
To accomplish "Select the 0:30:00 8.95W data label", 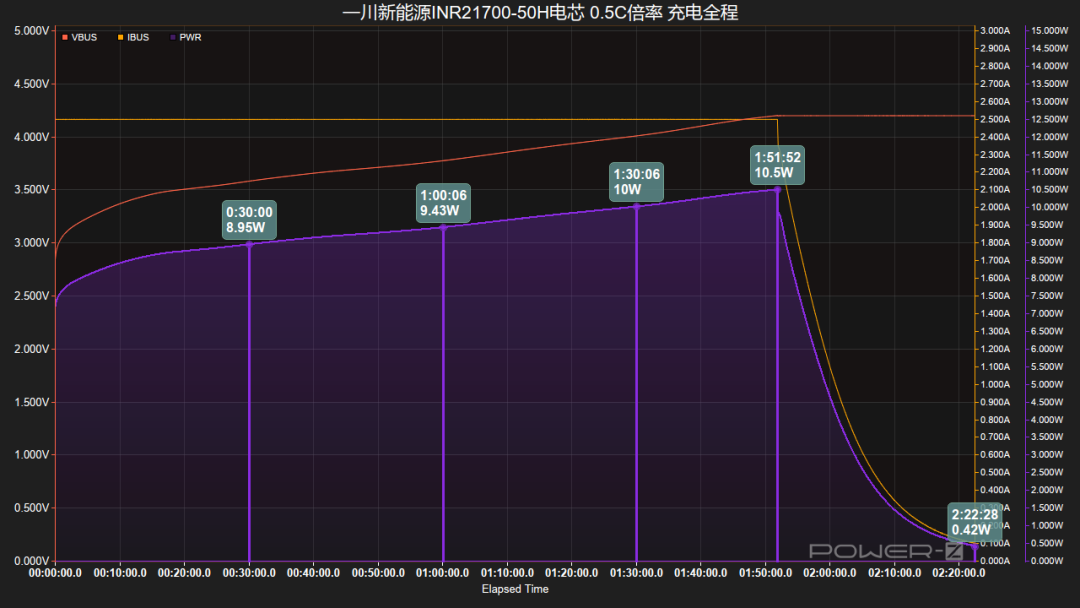I will point(249,220).
